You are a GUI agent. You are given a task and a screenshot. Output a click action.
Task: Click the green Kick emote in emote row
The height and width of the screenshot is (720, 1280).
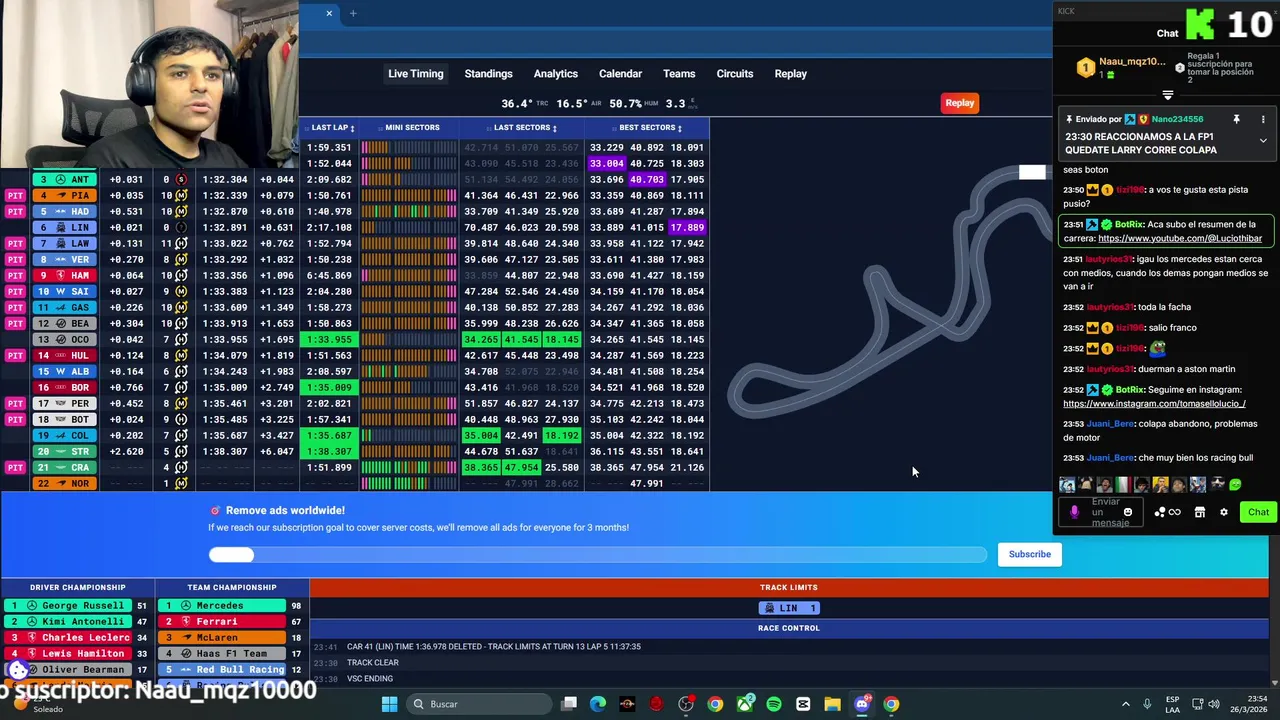click(x=1236, y=485)
